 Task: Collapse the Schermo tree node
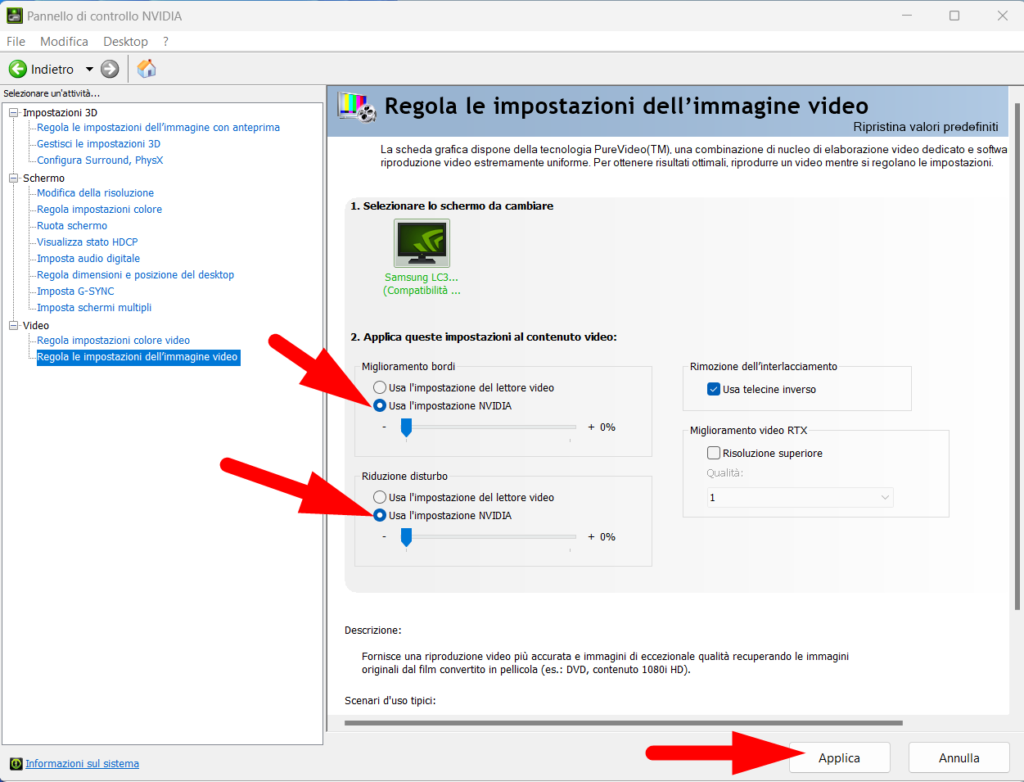click(x=14, y=178)
